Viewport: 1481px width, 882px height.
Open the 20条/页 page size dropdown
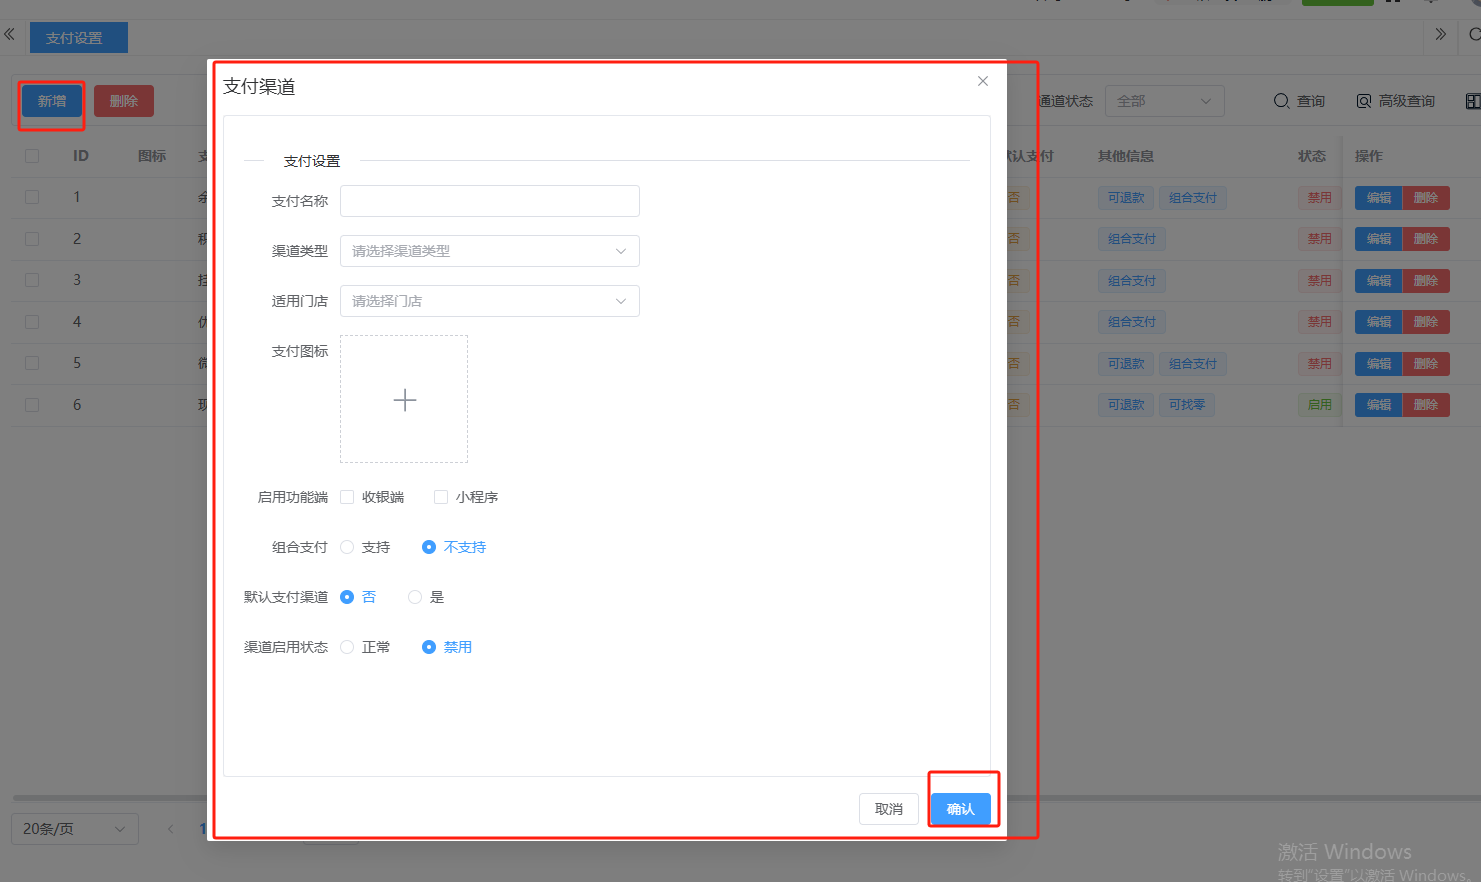click(x=74, y=829)
